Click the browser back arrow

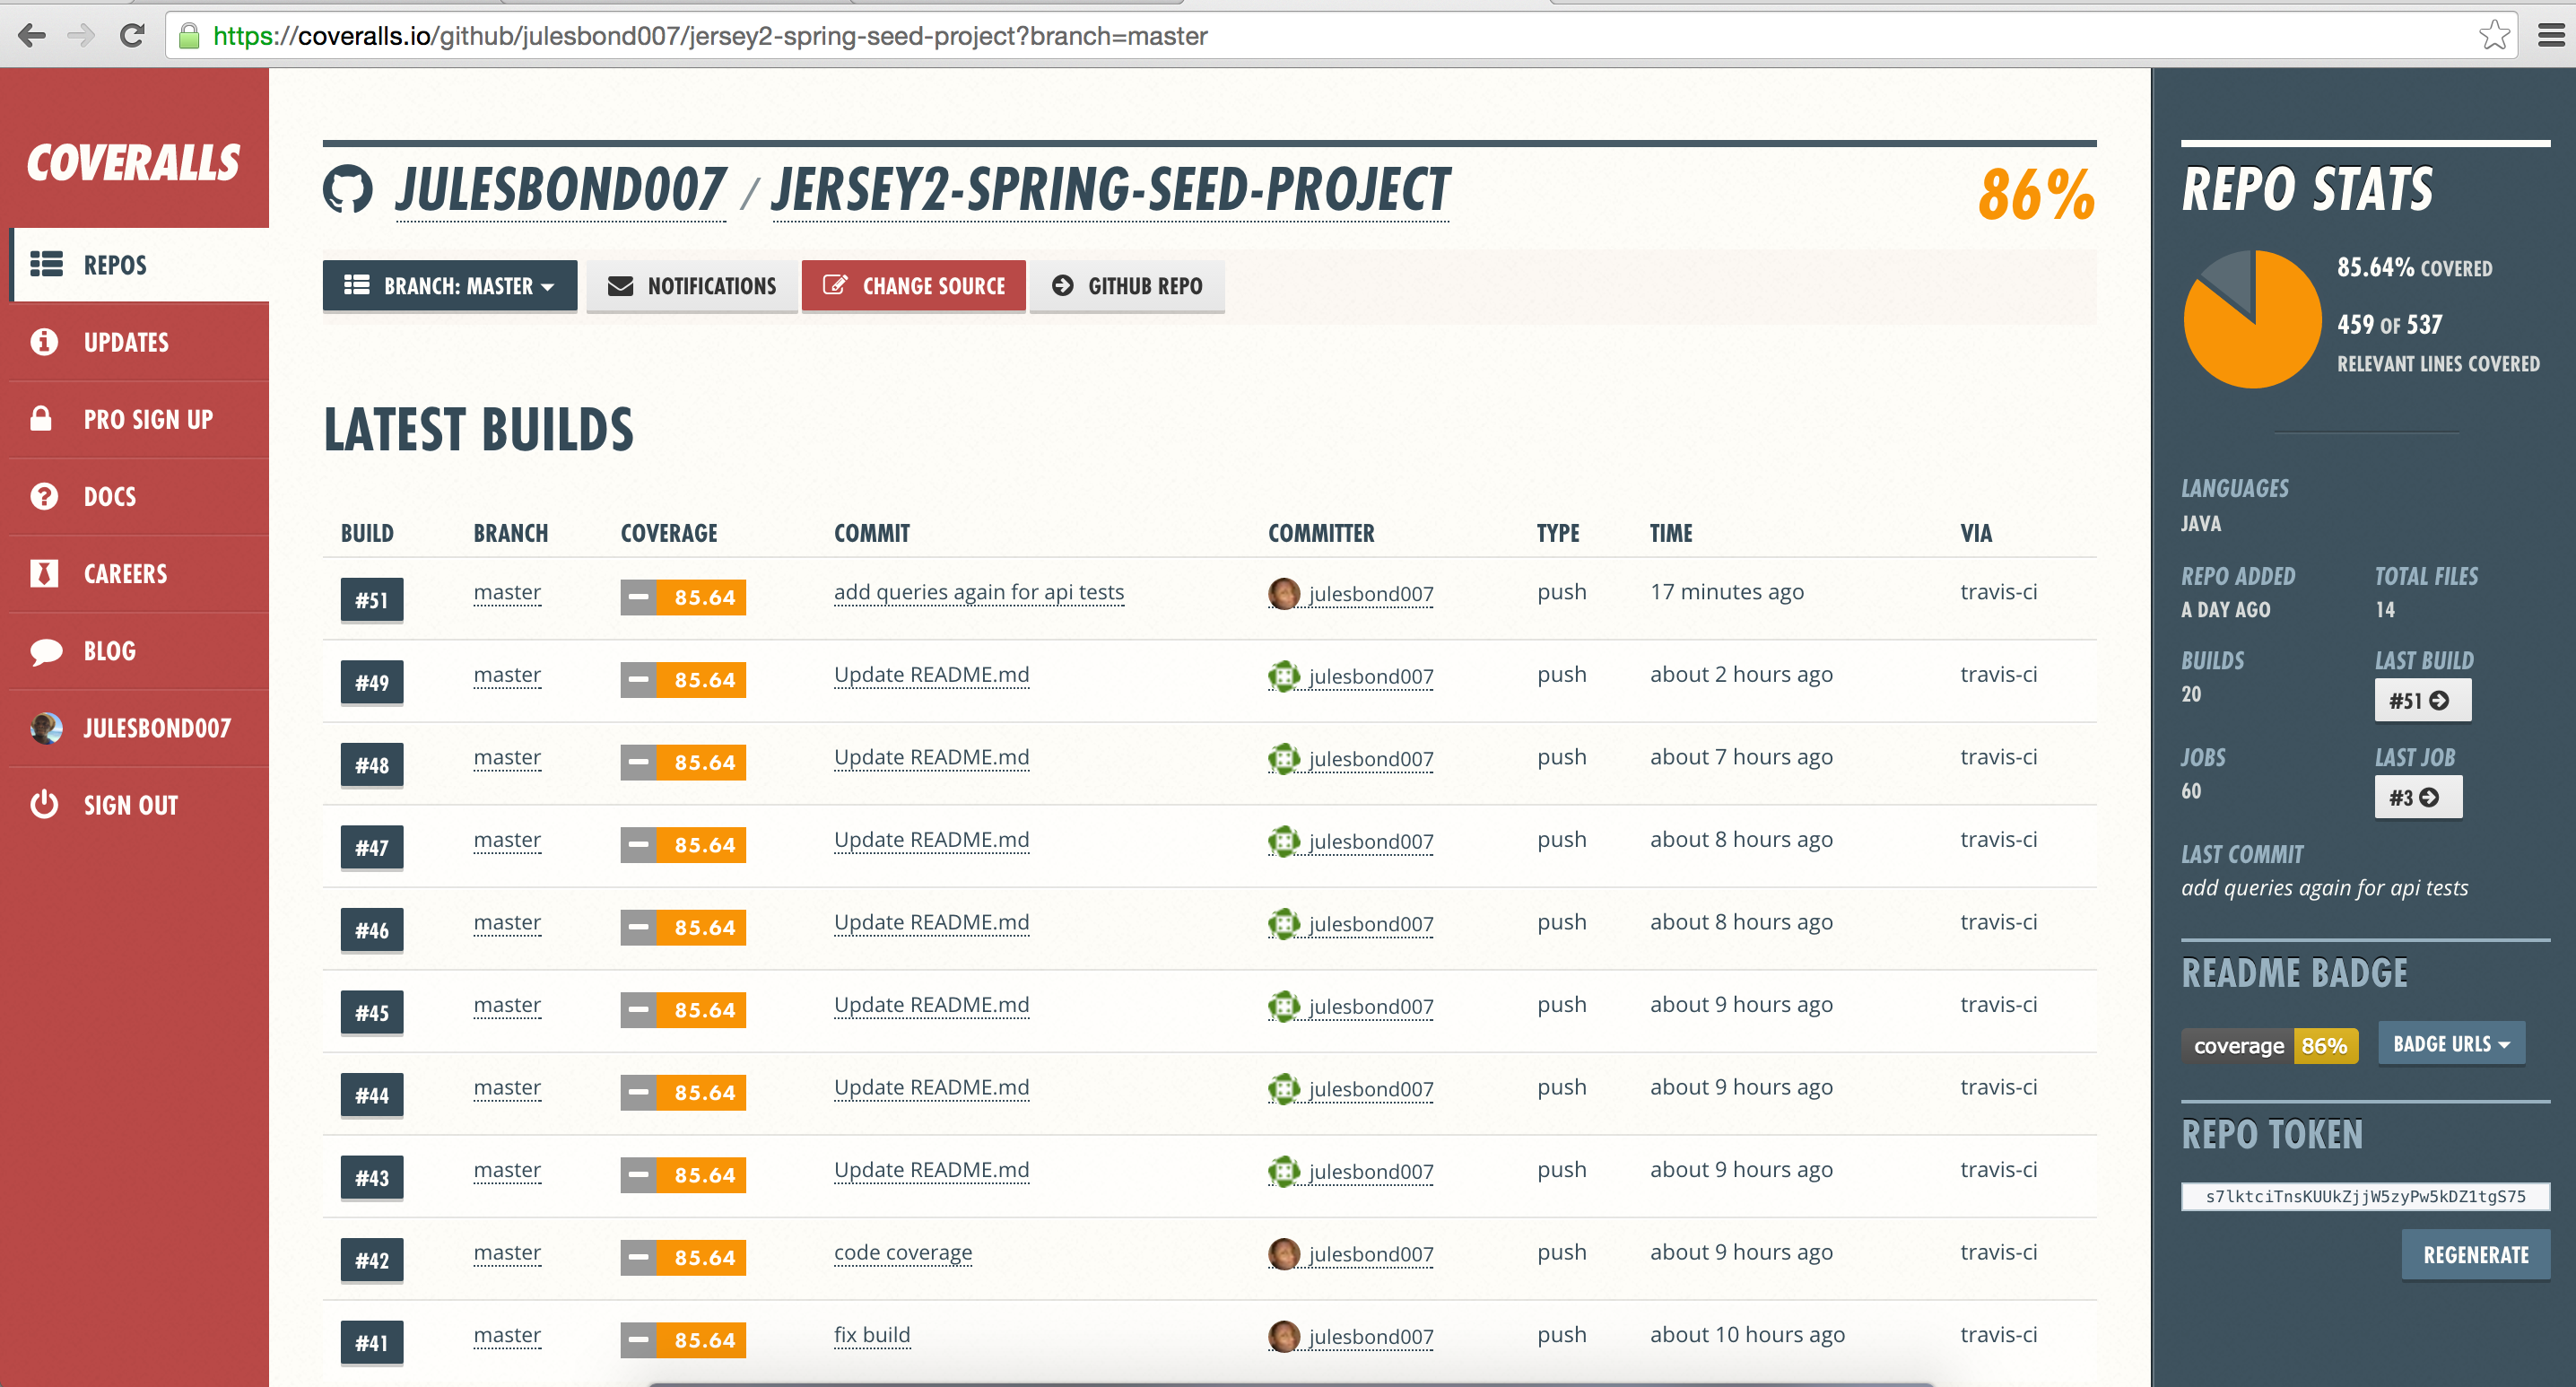[32, 36]
